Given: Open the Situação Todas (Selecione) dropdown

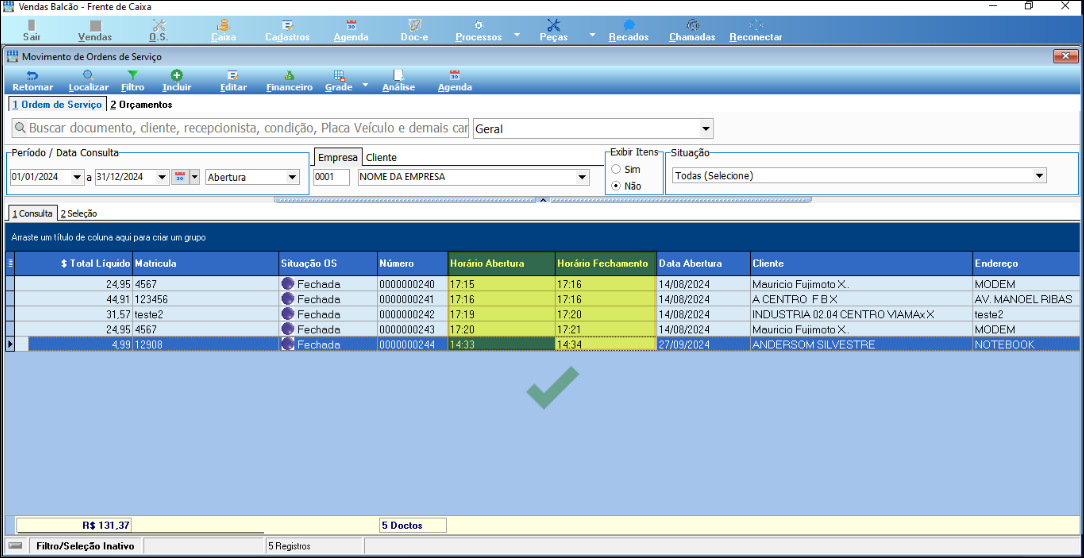Looking at the screenshot, I should click(1039, 176).
